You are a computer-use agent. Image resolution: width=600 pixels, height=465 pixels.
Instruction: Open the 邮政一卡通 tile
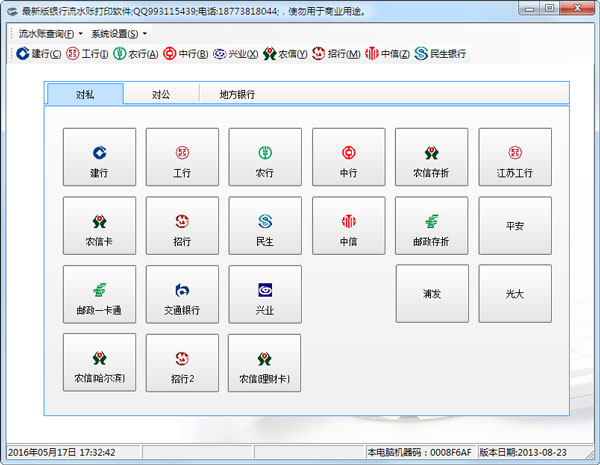click(x=99, y=294)
